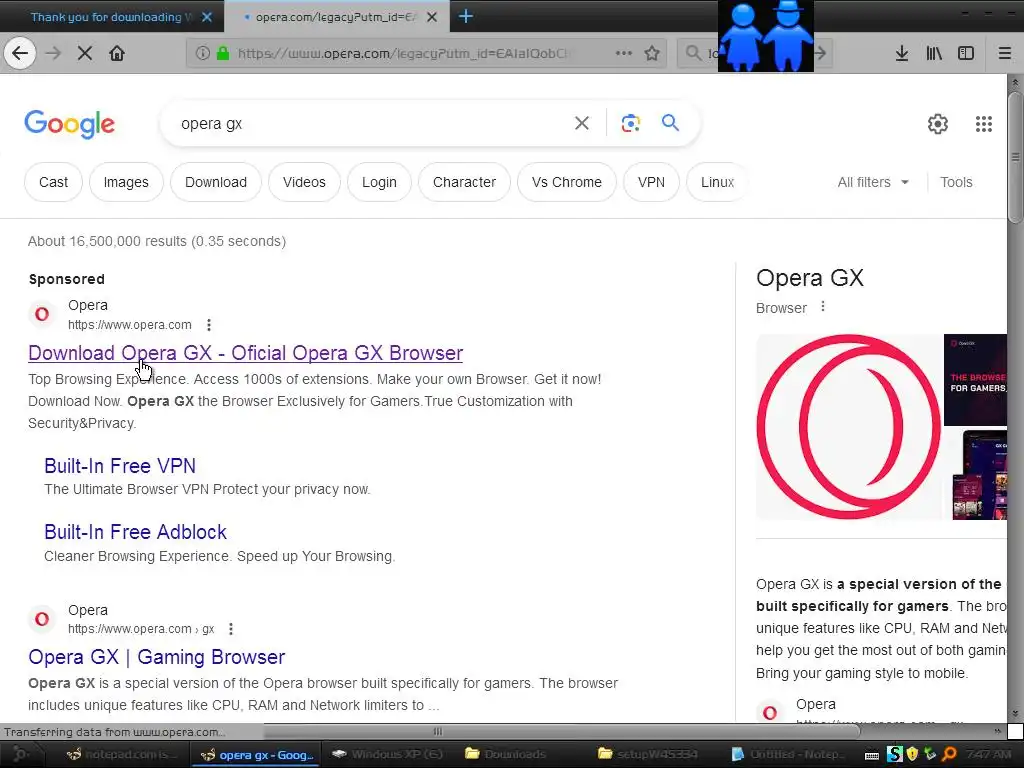Close the 'Thank you for downloading' tab

point(207,17)
